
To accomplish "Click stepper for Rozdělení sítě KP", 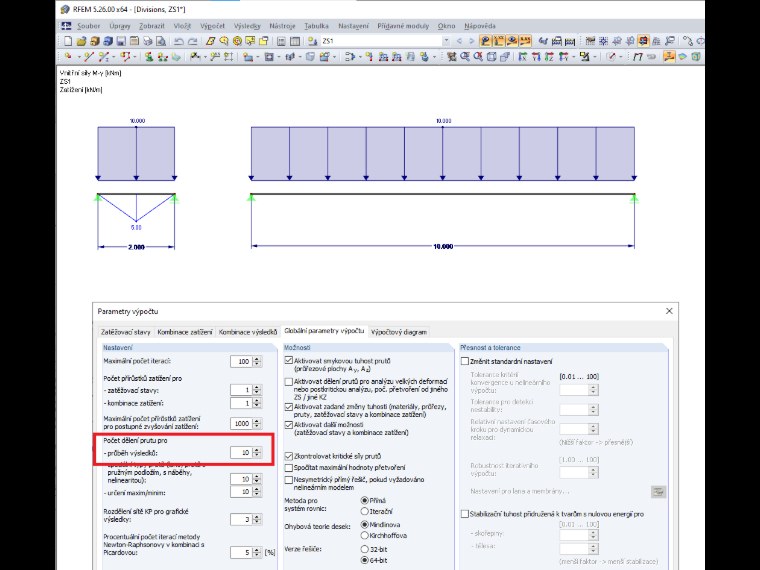I will [x=257, y=520].
